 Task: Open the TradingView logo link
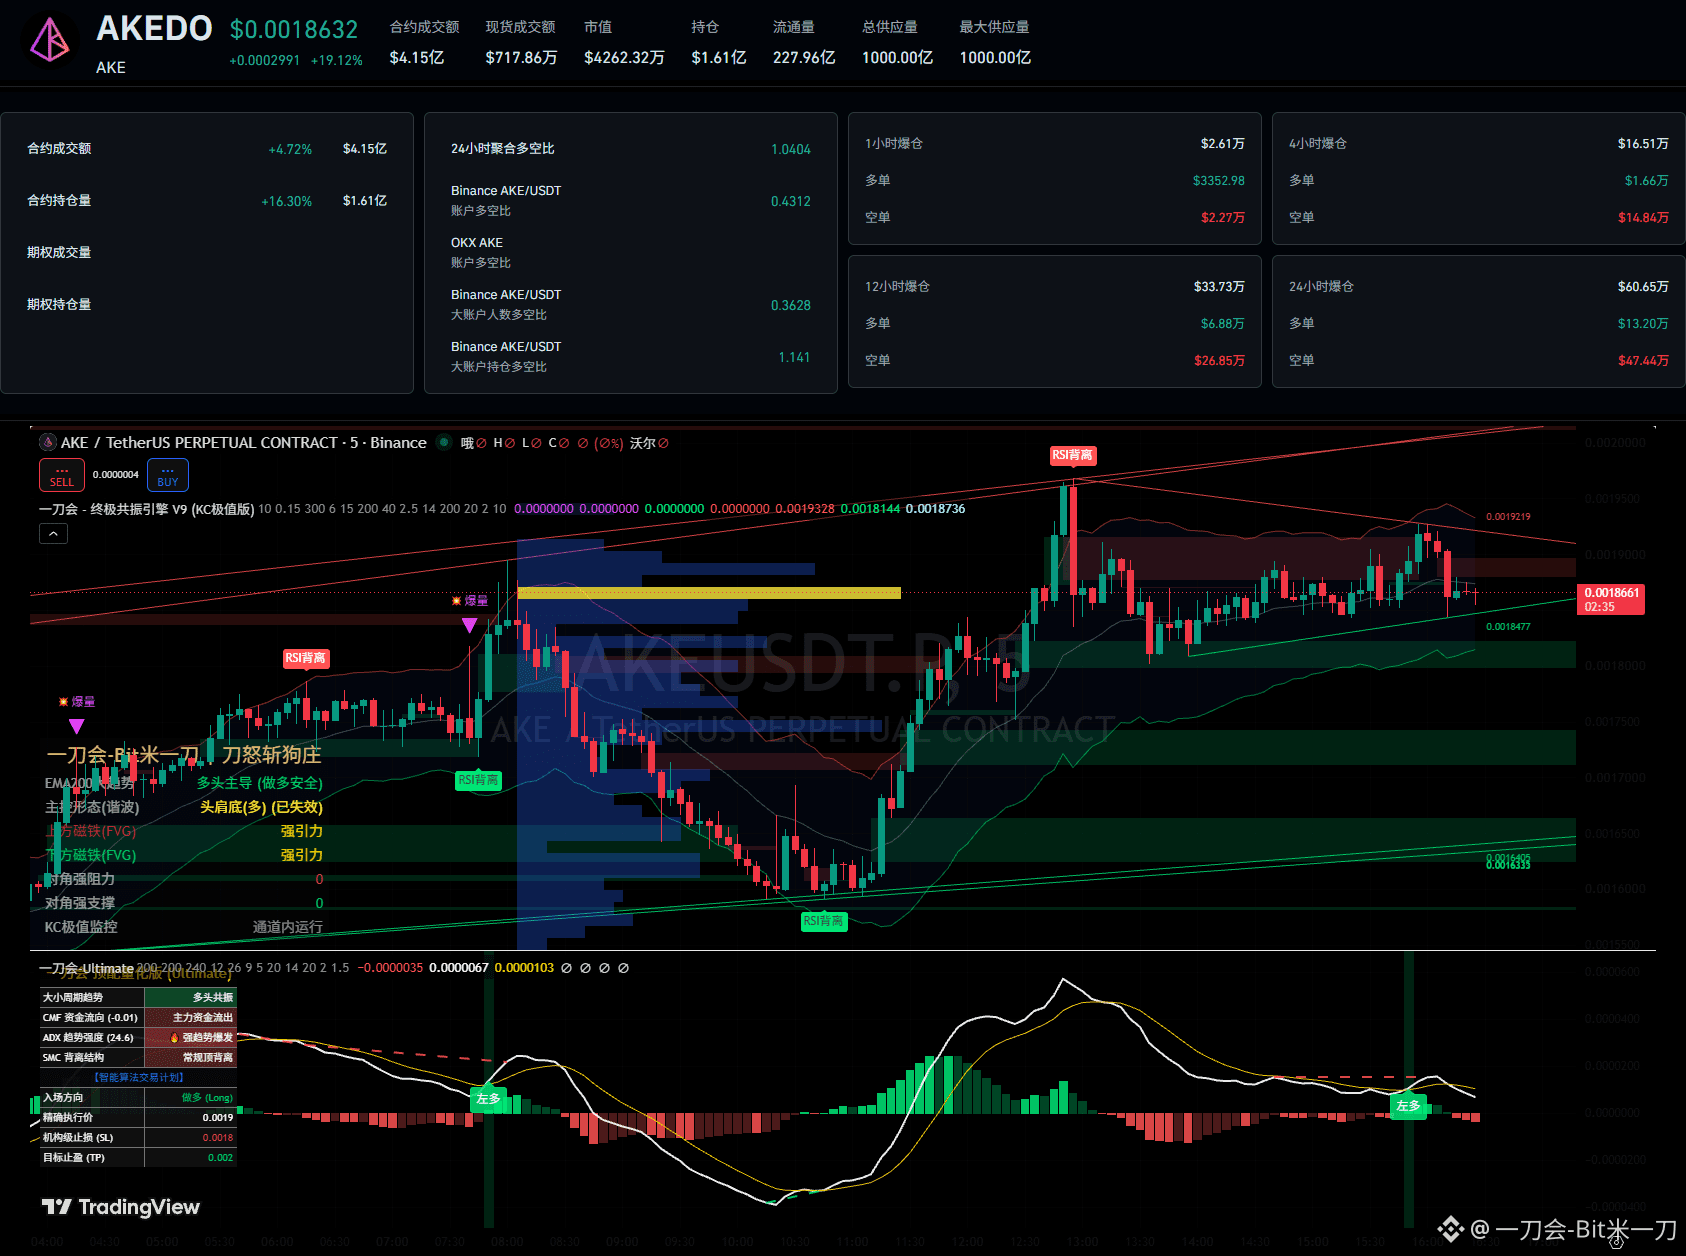click(x=121, y=1207)
